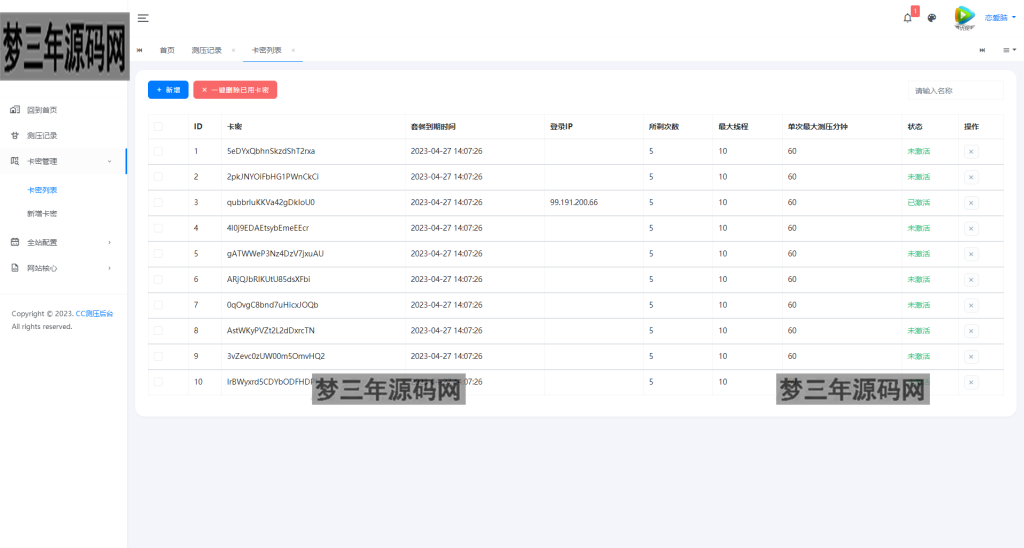Switch to the 测压记录 tab
The image size is (1024, 548).
point(206,50)
